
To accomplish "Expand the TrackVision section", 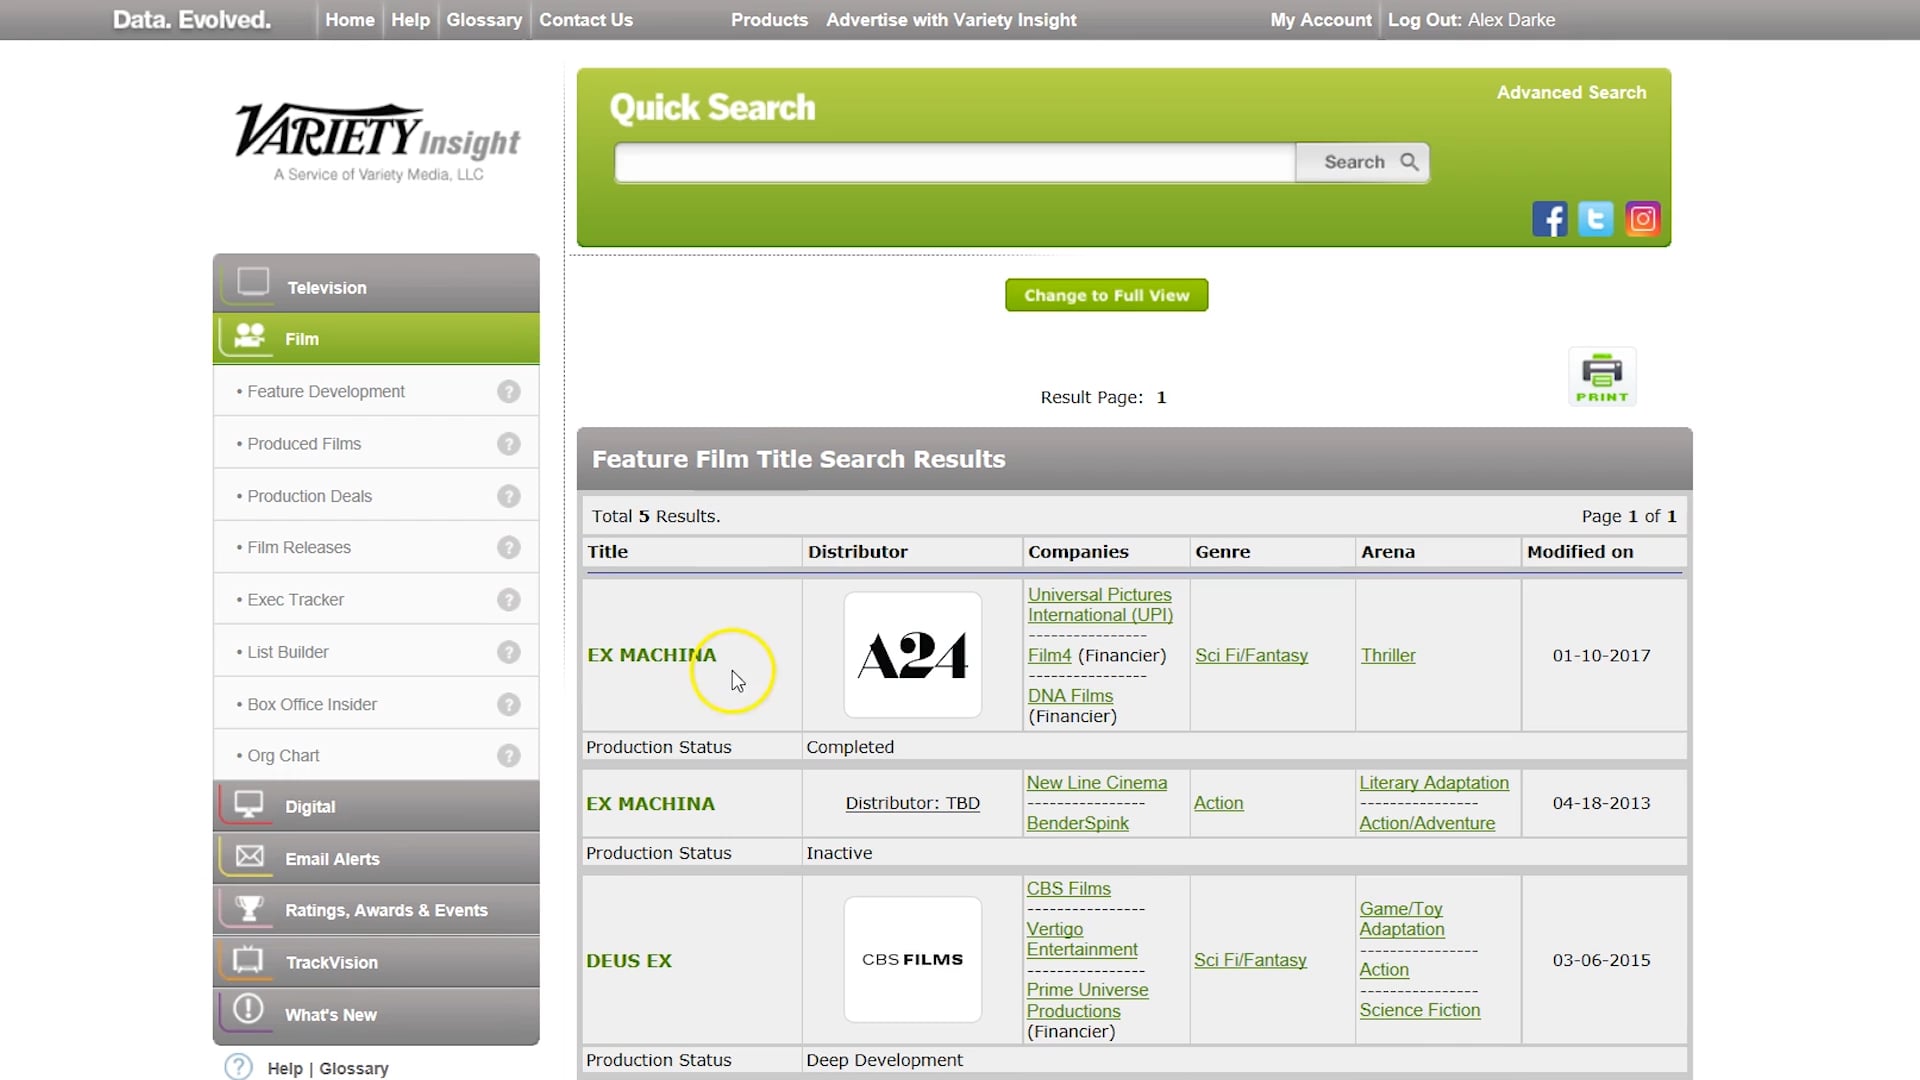I will (x=376, y=962).
